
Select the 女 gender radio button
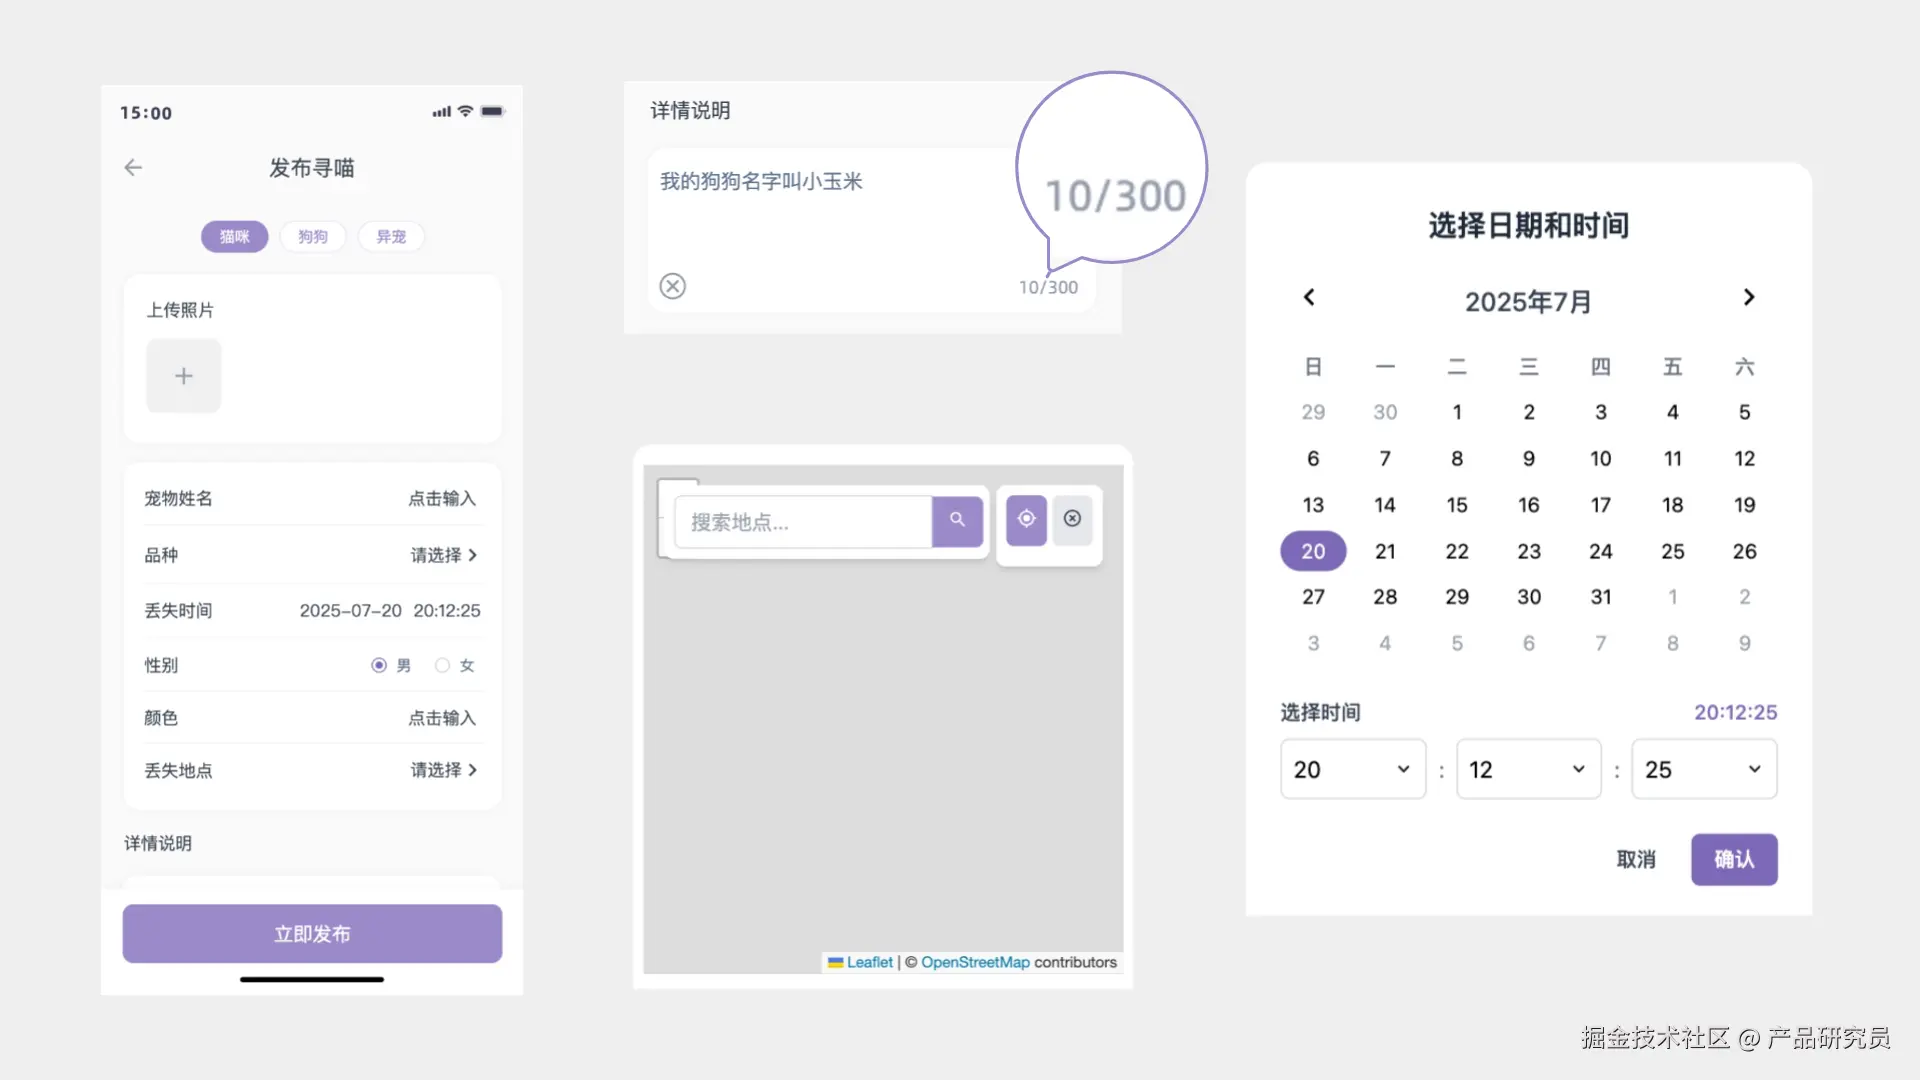(x=443, y=665)
